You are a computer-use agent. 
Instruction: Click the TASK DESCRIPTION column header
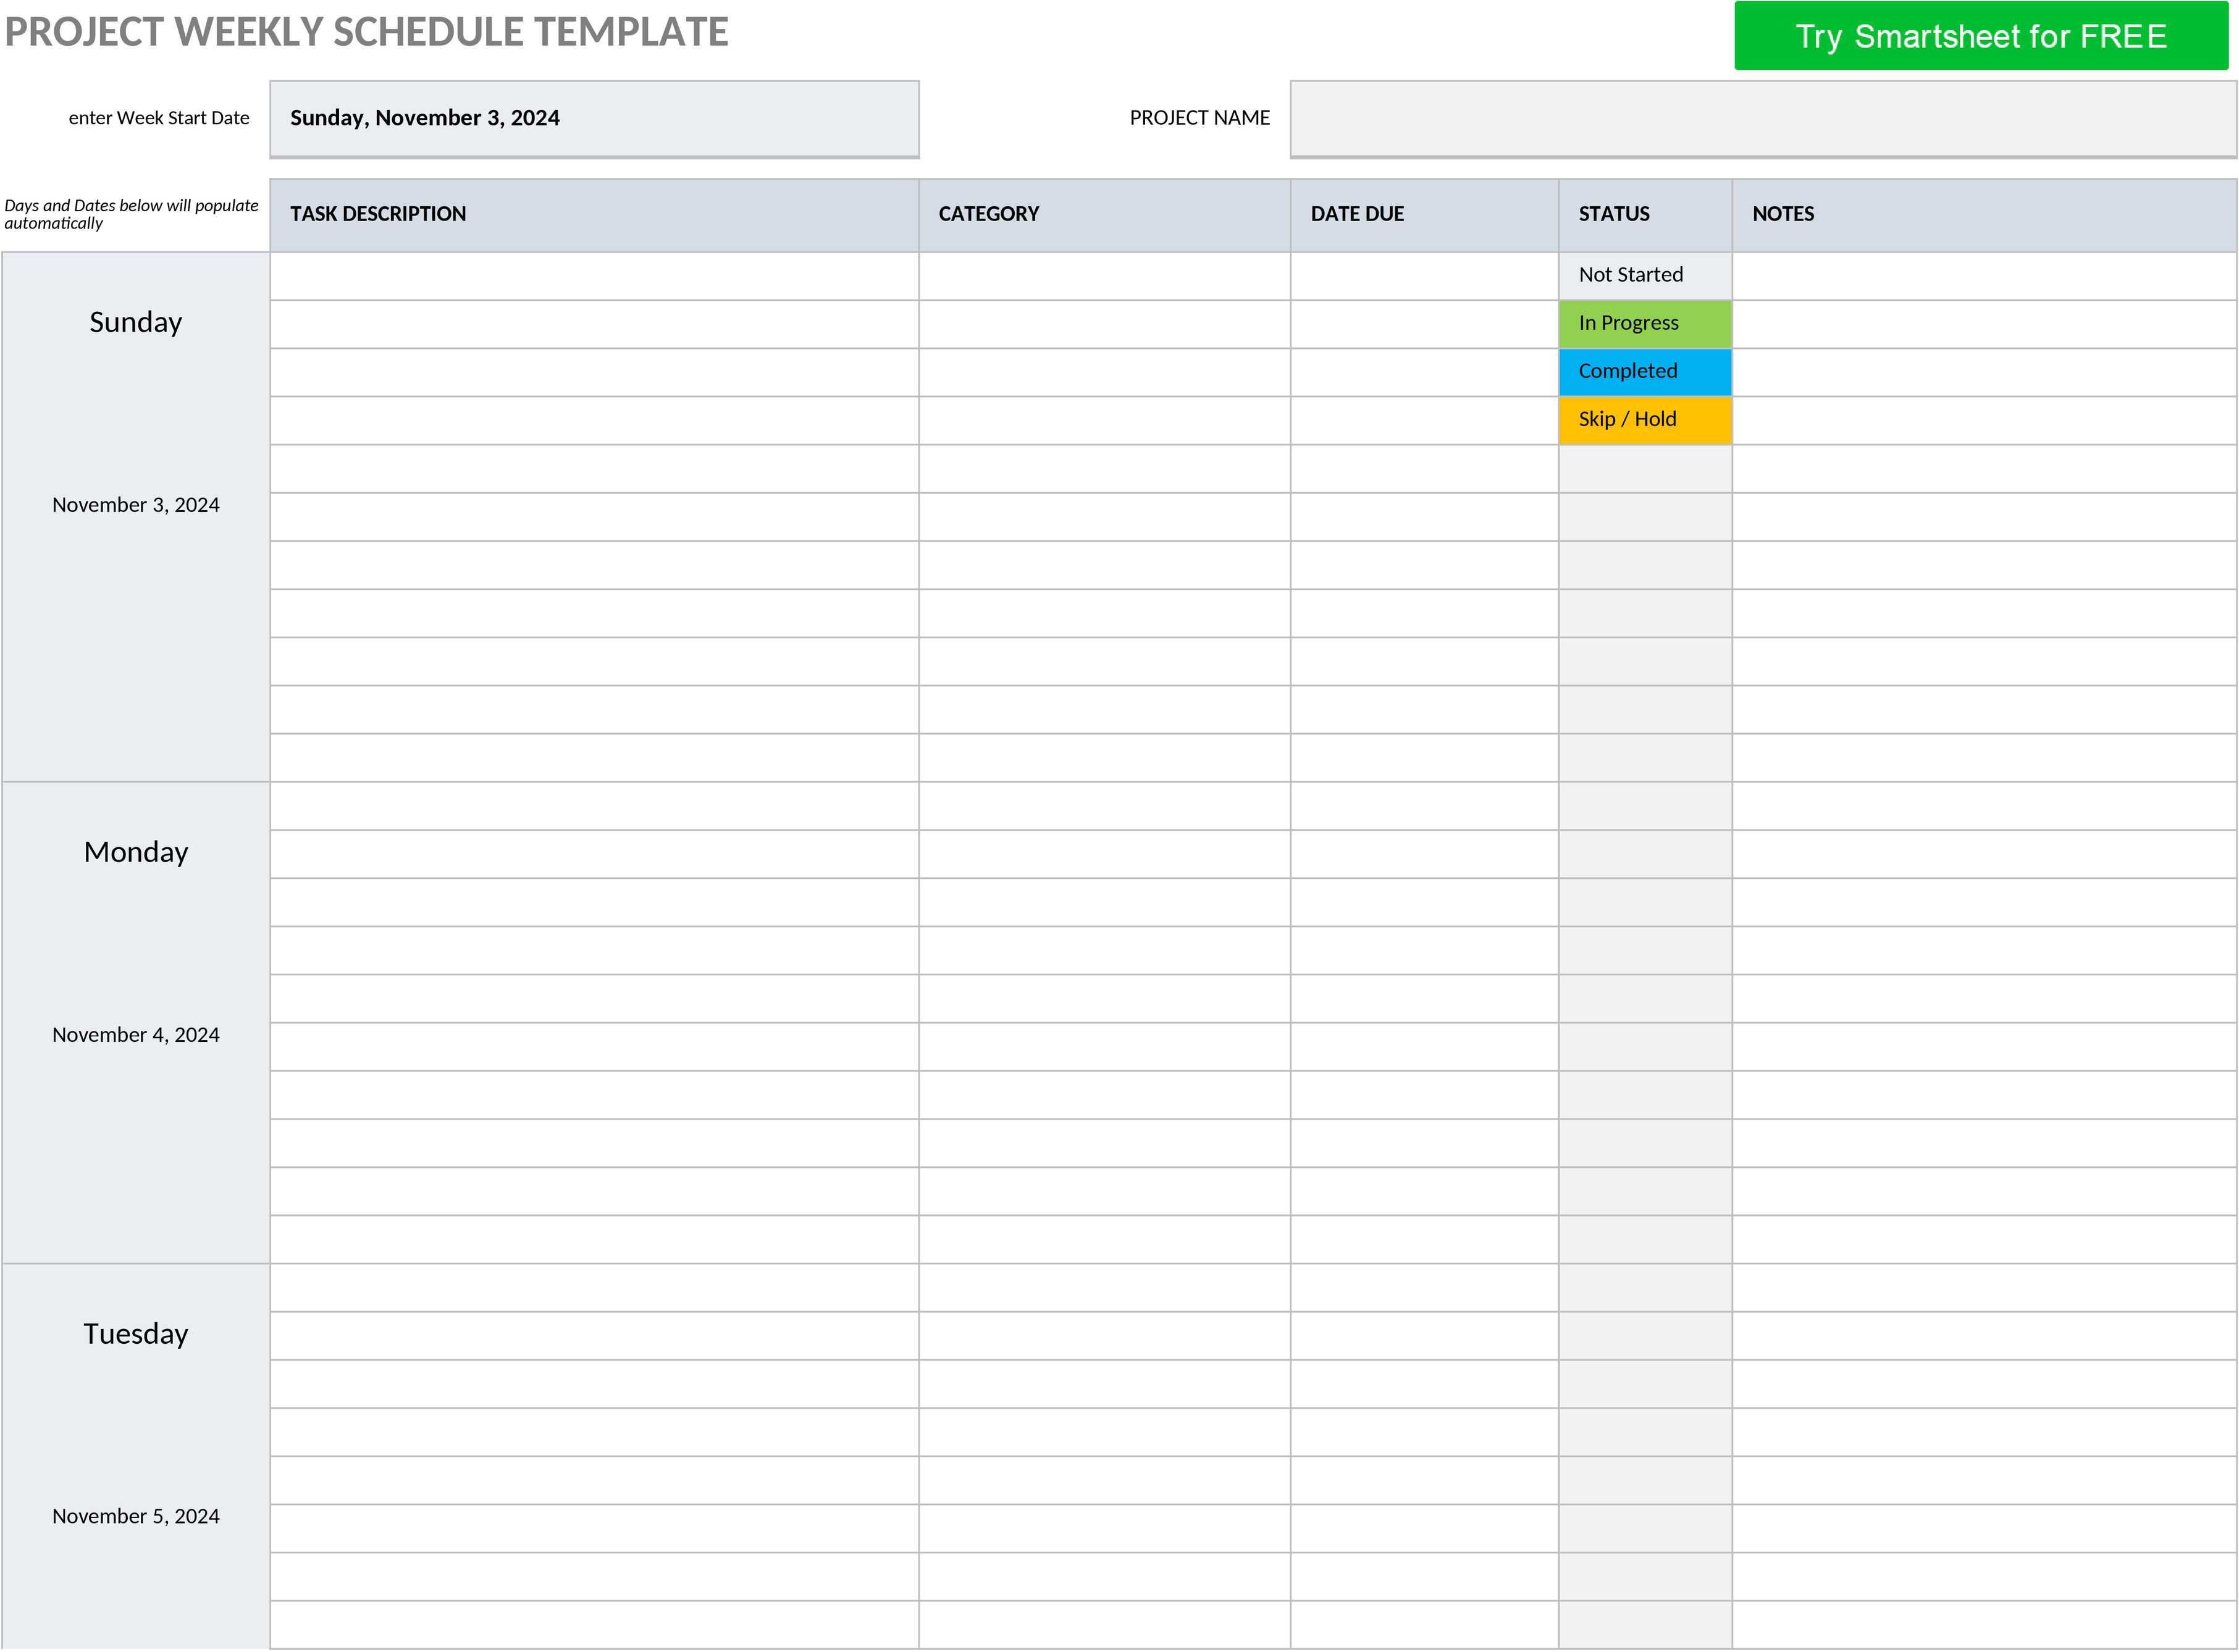coord(594,215)
